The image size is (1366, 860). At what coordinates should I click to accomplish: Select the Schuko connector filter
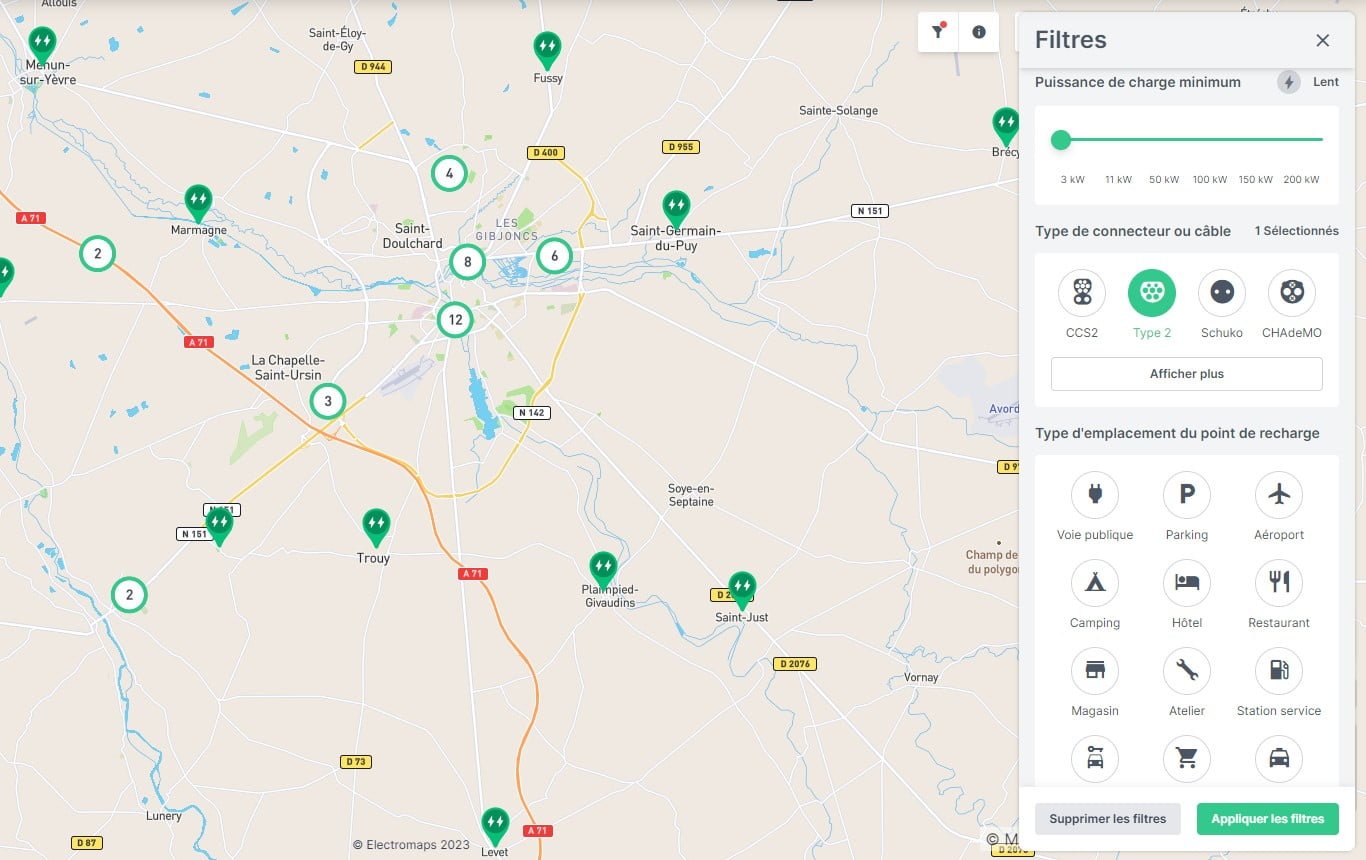(1221, 291)
